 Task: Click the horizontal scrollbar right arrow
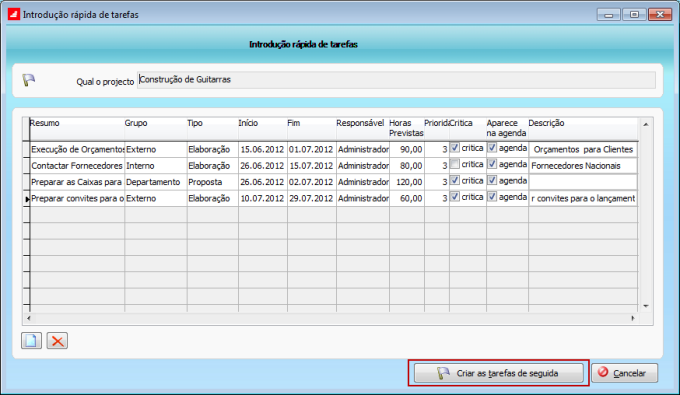(x=633, y=318)
